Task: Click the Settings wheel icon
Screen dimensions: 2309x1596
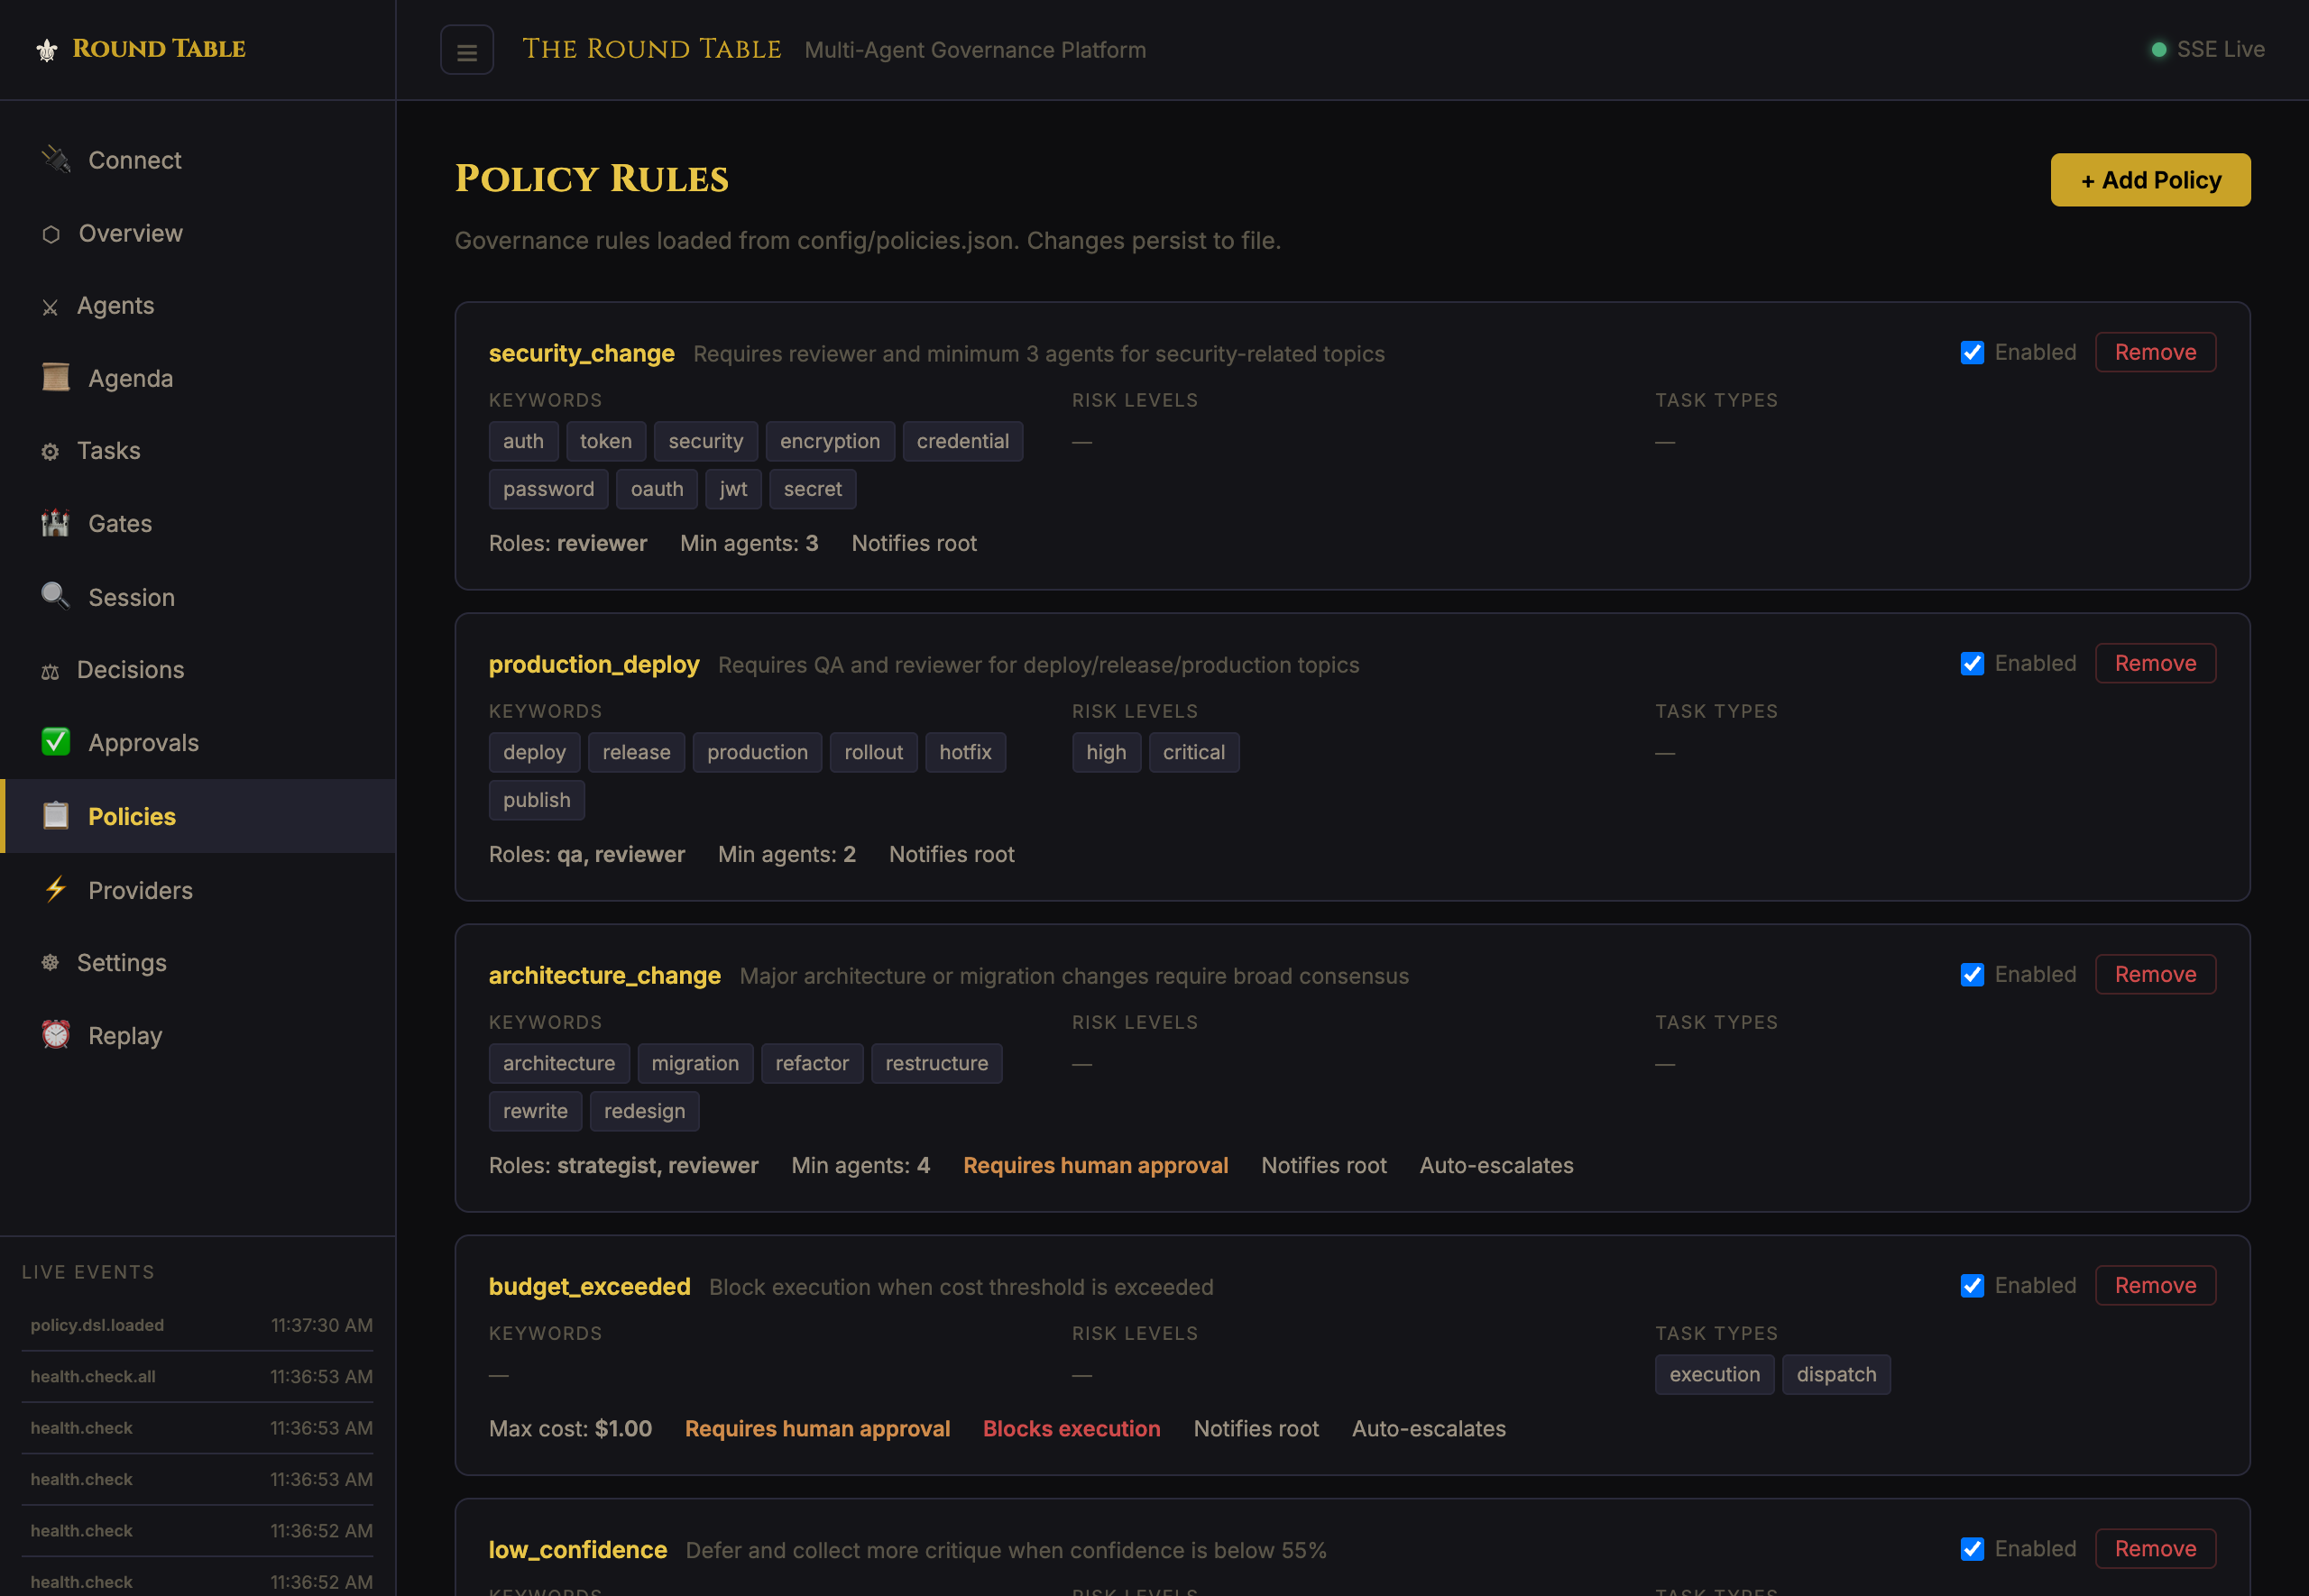Action: point(50,963)
